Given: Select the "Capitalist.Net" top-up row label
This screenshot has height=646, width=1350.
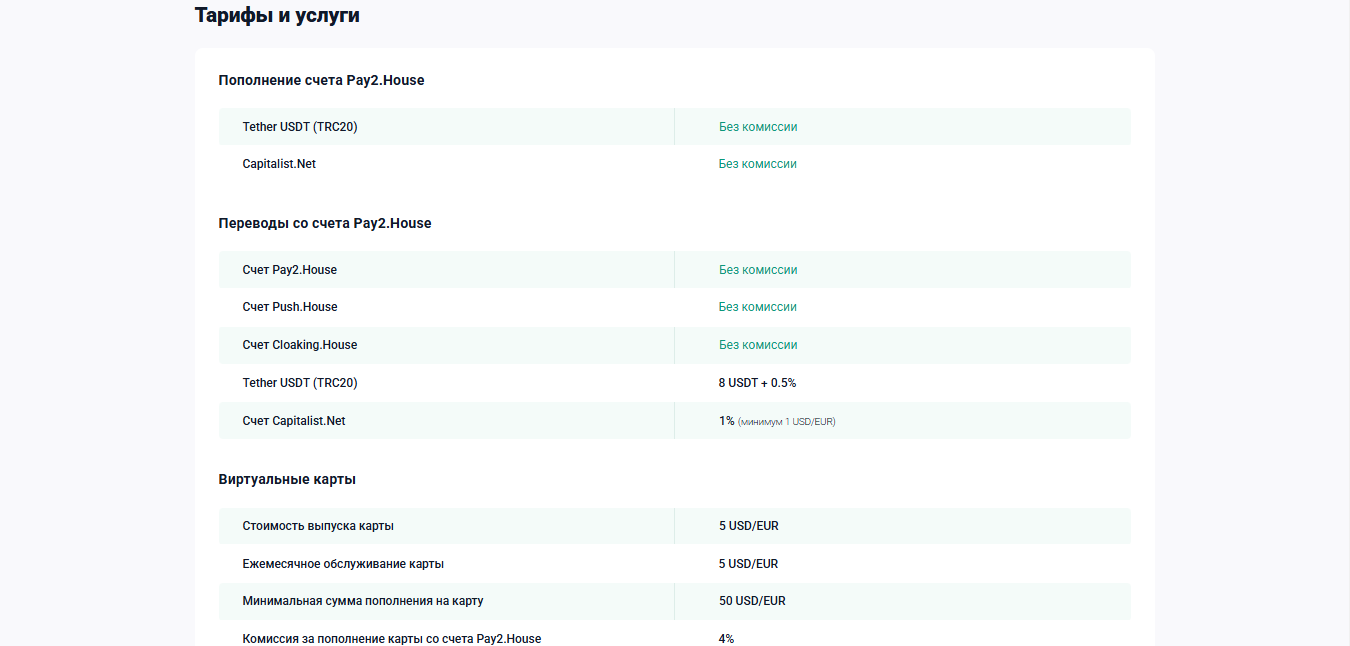Looking at the screenshot, I should [x=279, y=164].
